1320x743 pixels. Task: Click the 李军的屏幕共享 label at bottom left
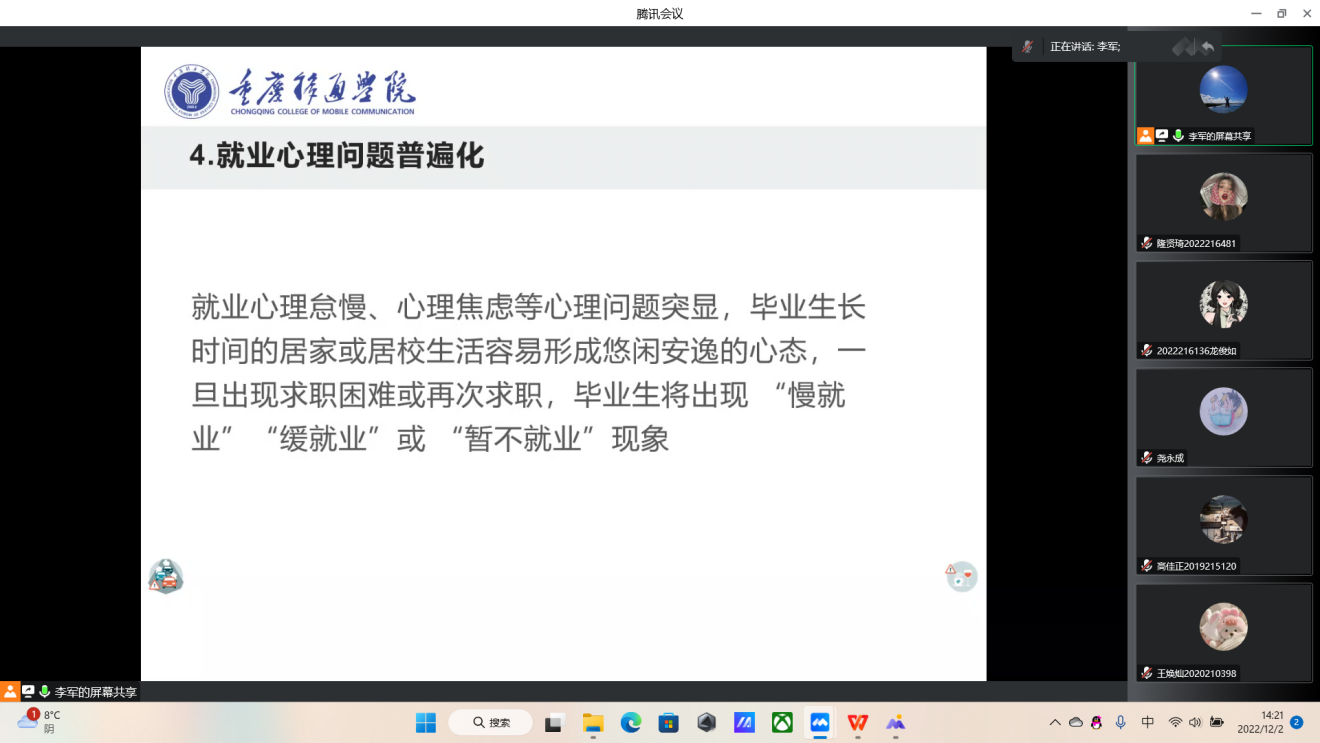click(95, 692)
